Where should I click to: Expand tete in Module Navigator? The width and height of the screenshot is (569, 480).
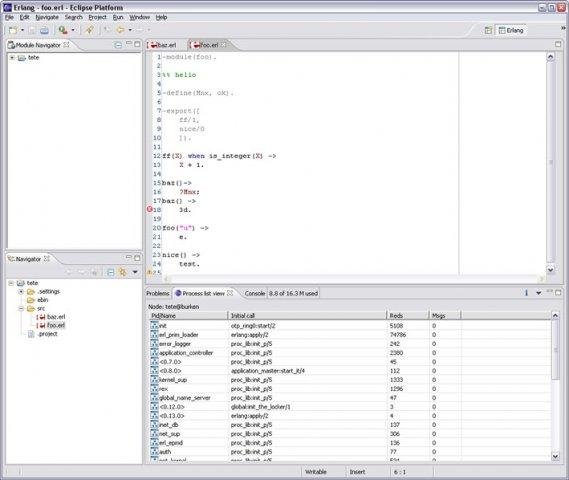pyautogui.click(x=12, y=58)
